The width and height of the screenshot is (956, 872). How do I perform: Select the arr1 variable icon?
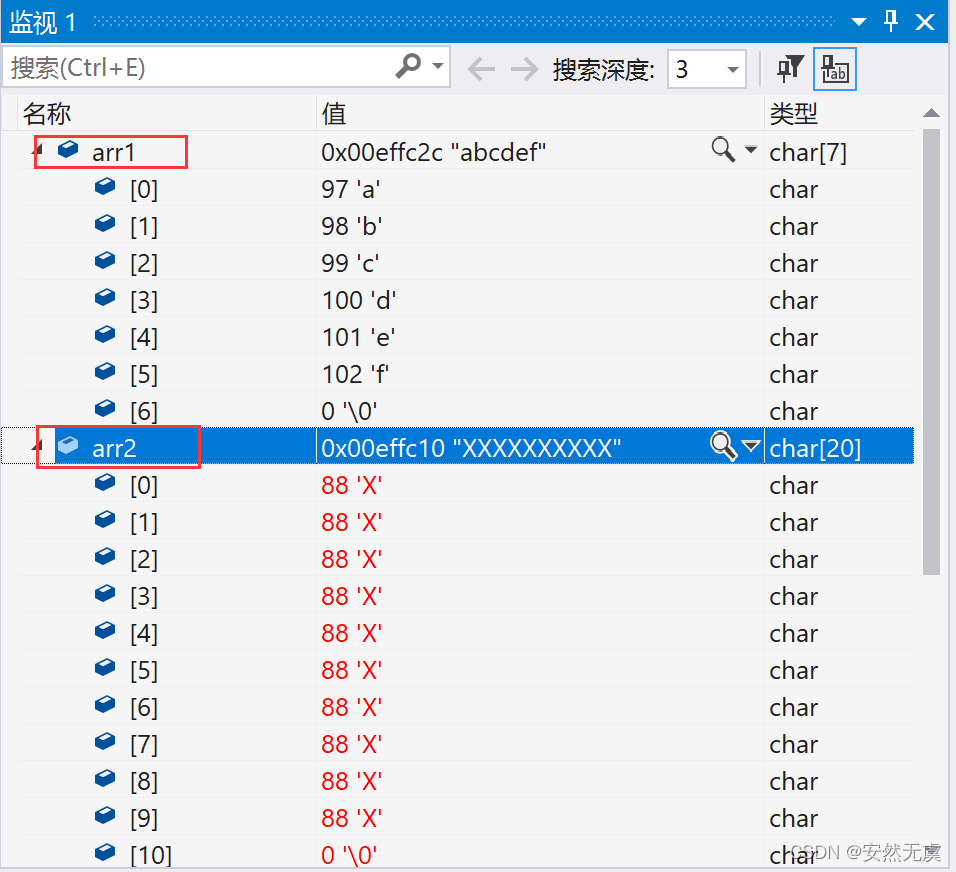pyautogui.click(x=68, y=149)
